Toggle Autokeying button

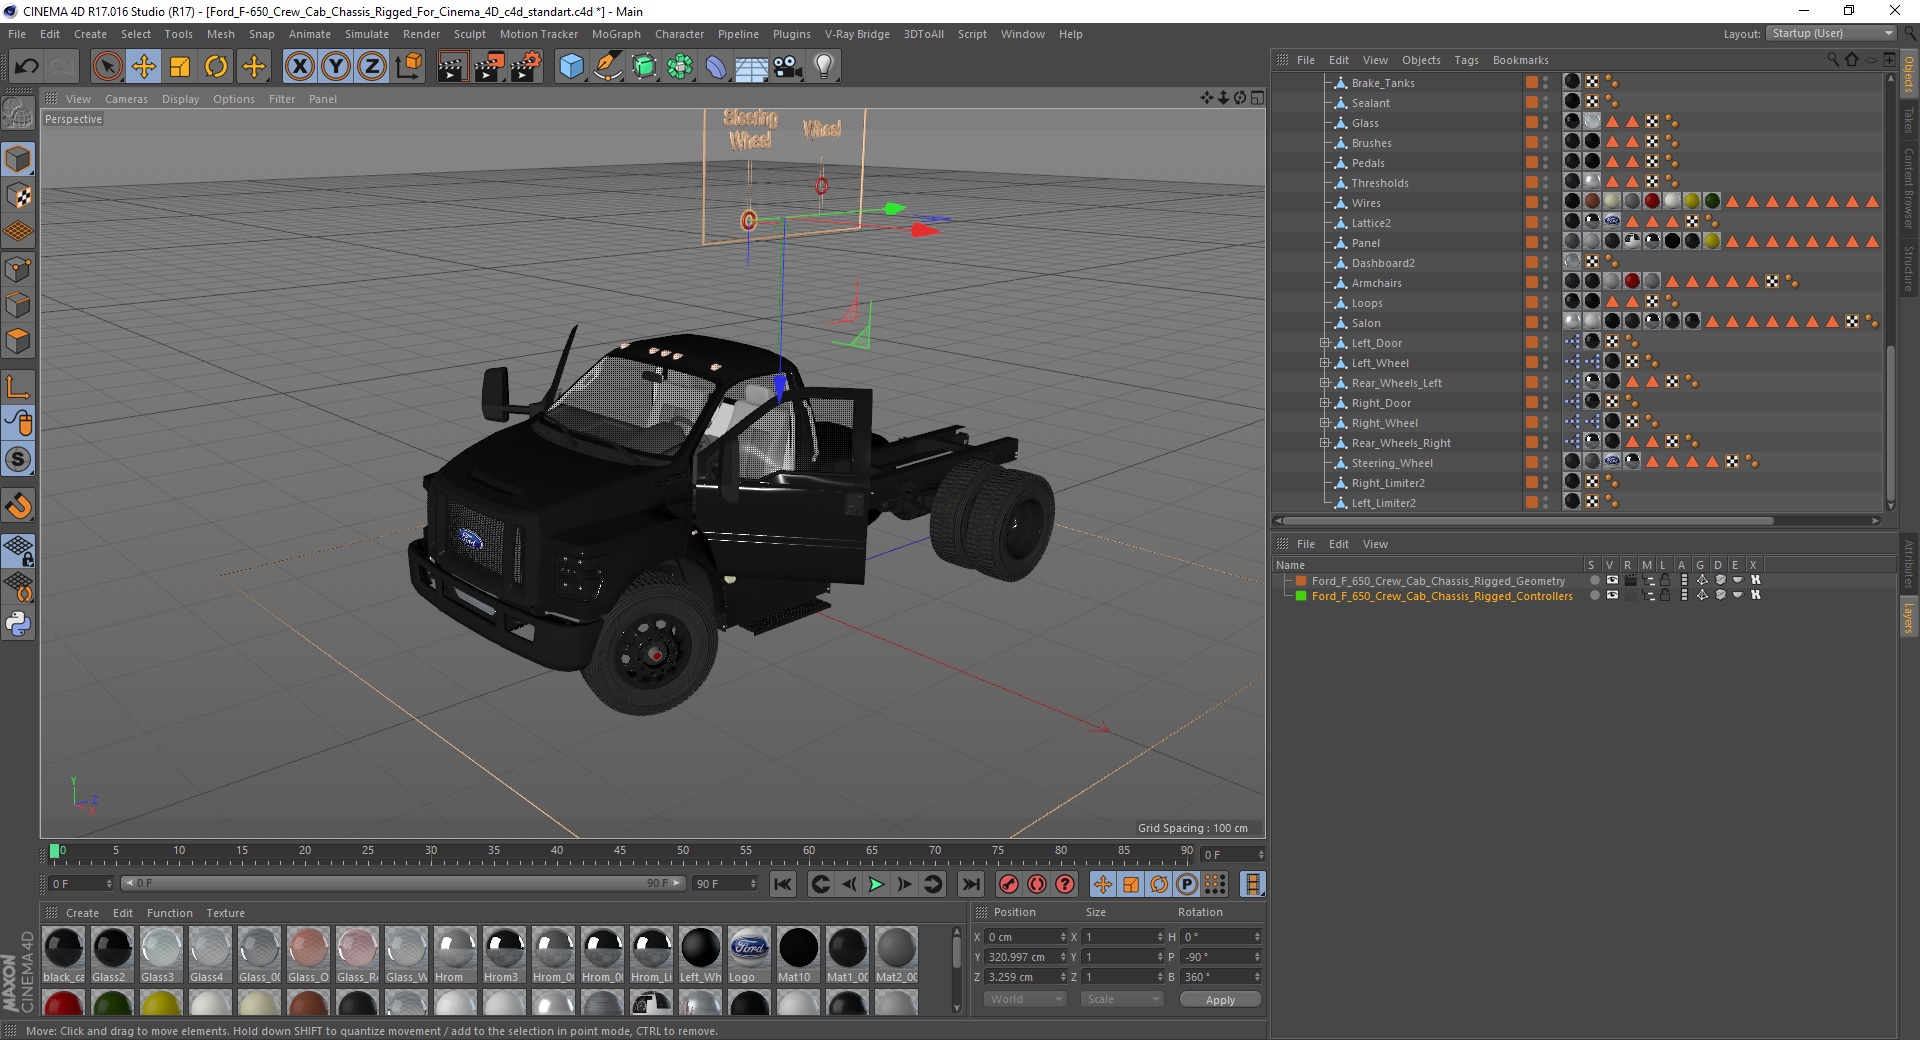(1037, 884)
